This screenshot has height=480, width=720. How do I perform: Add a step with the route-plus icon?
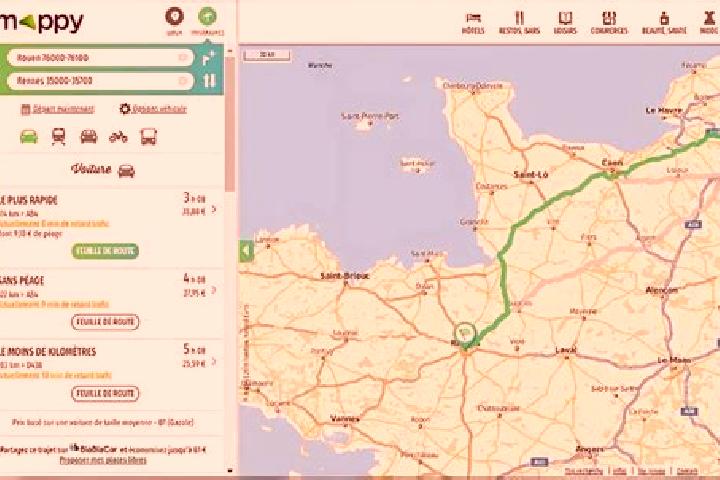tap(209, 58)
